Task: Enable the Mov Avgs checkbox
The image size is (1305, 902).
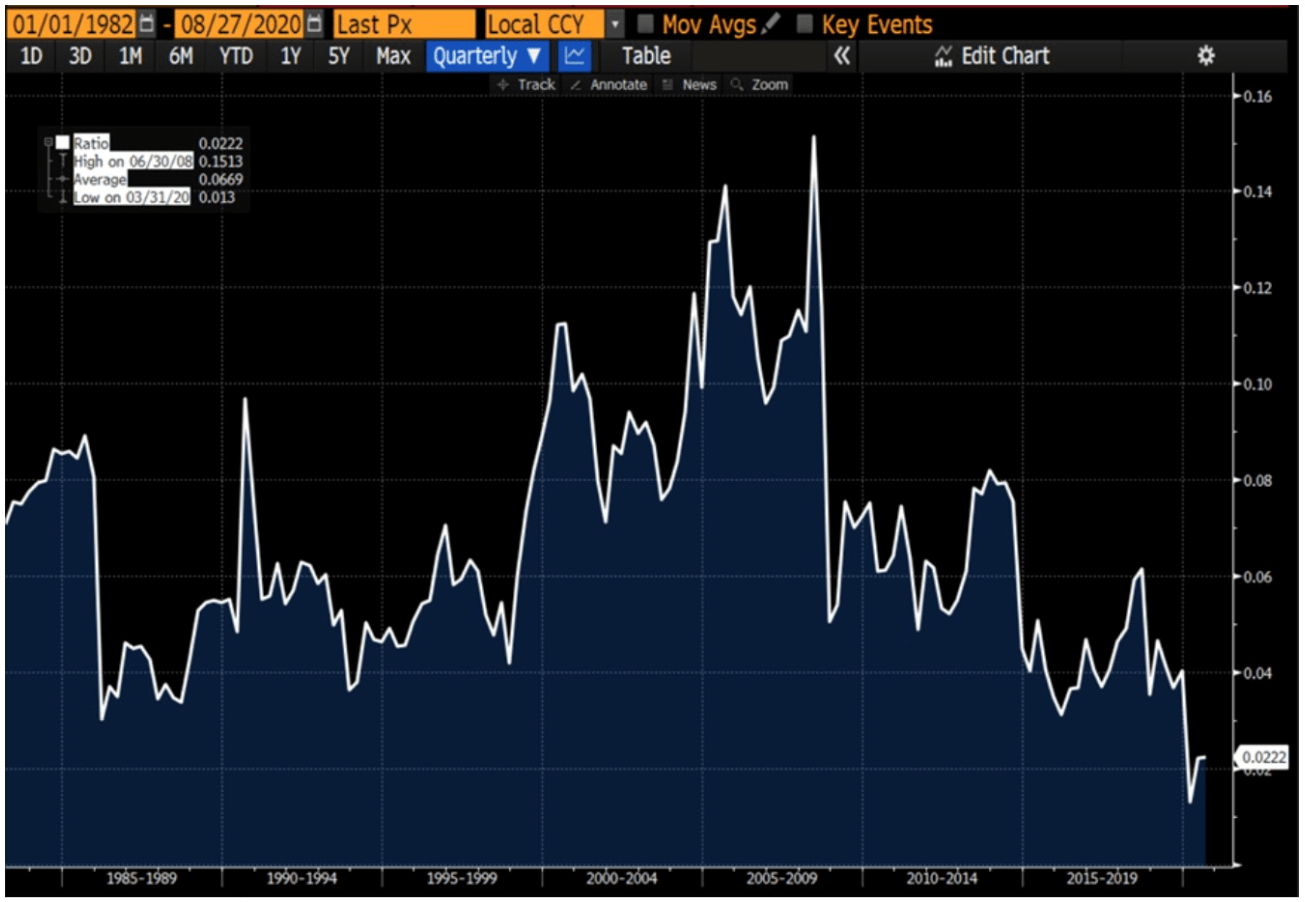Action: click(646, 23)
